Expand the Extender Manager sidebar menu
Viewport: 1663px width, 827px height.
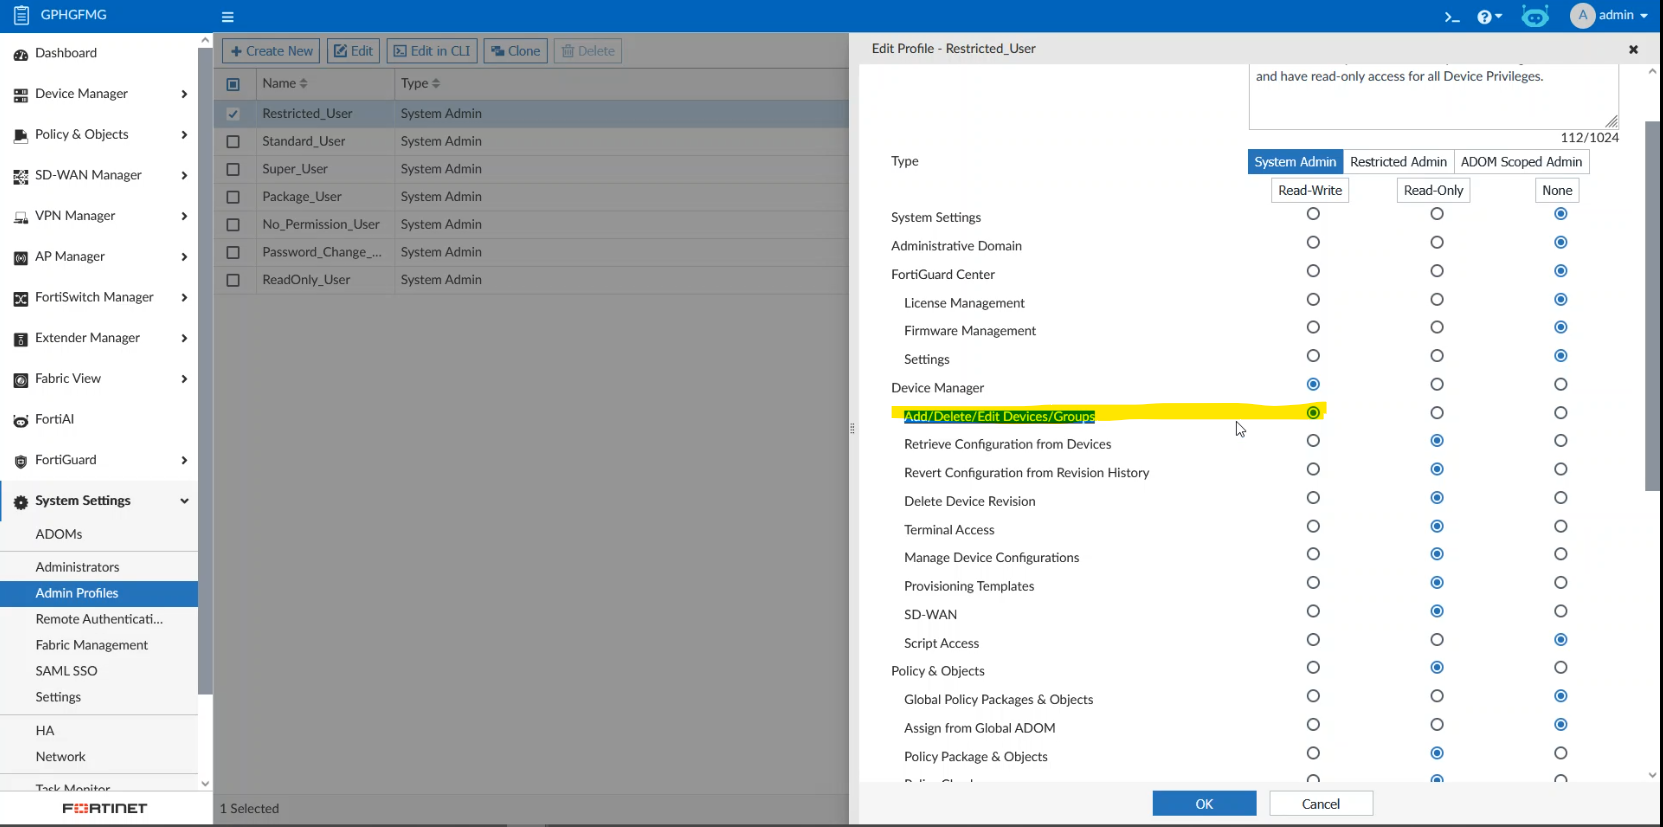[x=184, y=338]
